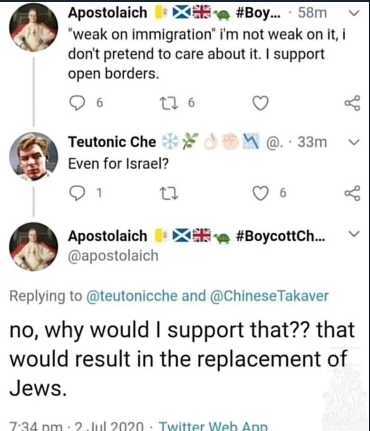Screen dimensions: 370x431
Task: Open the 58m timestamp on the first tweet
Action: tap(312, 13)
